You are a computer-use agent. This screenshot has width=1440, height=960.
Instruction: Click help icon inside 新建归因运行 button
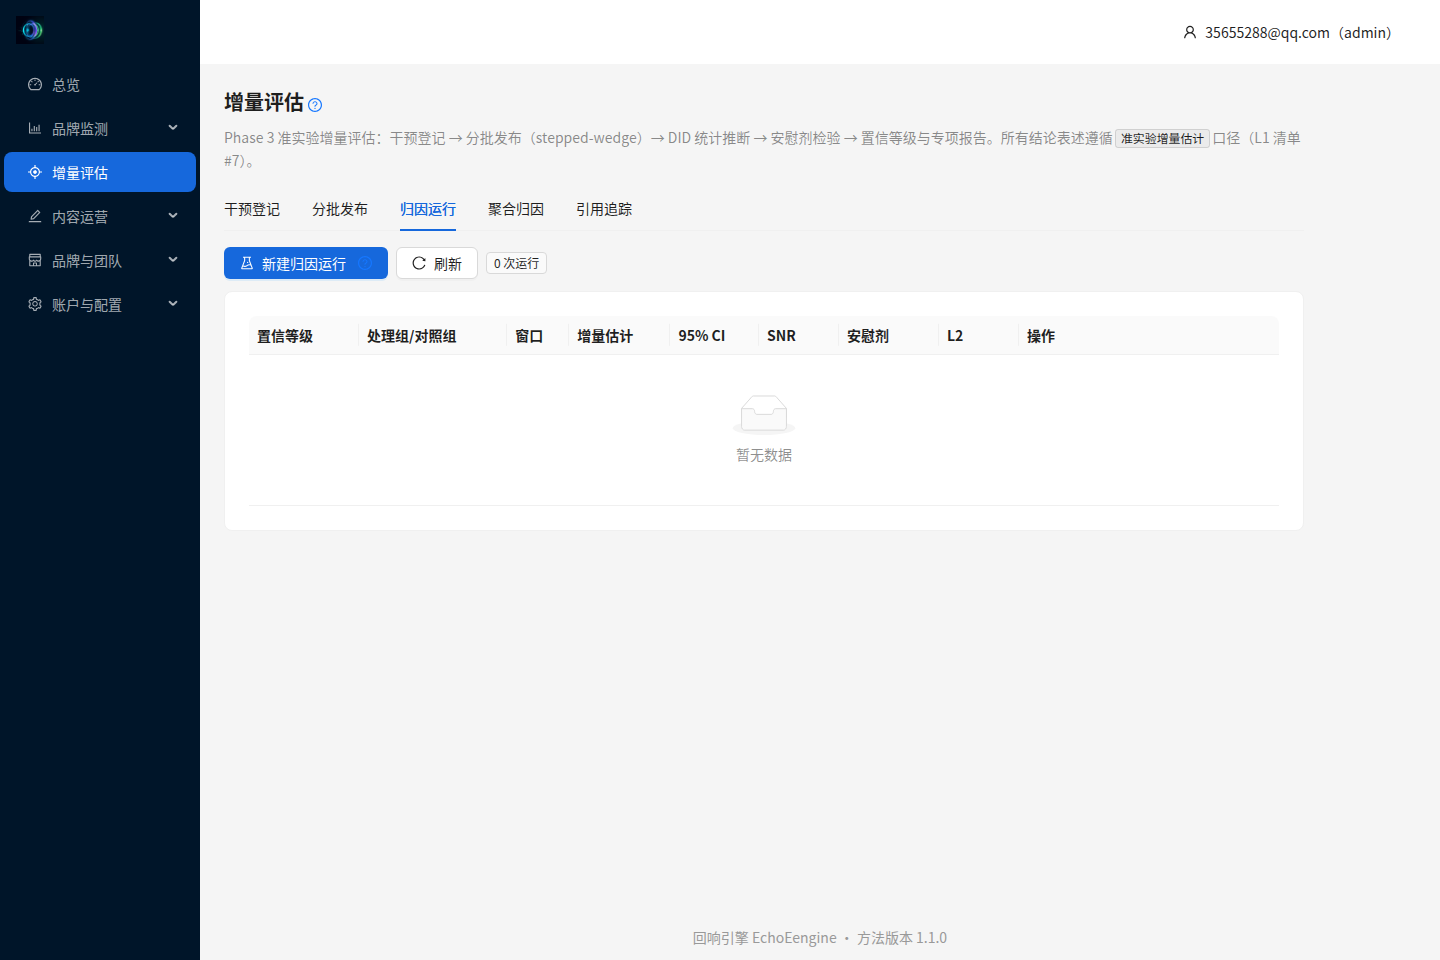(365, 263)
